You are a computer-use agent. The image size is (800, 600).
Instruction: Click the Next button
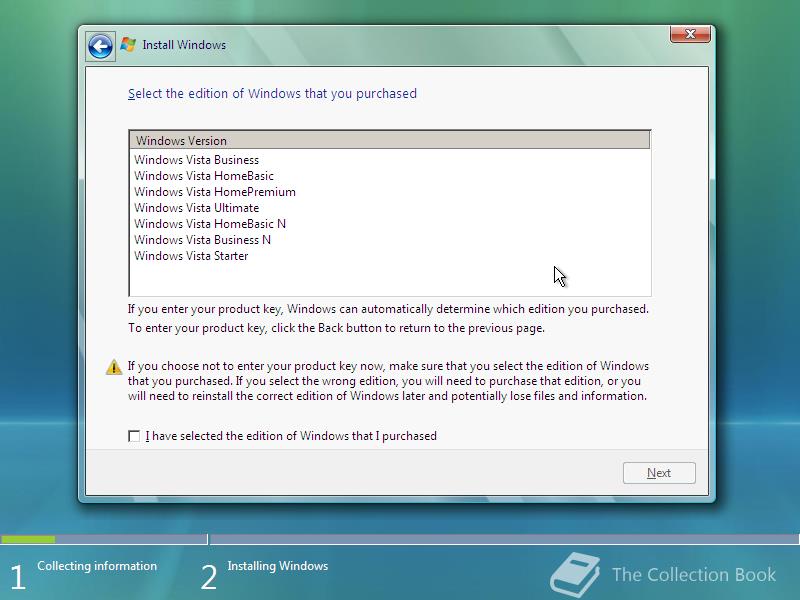click(659, 473)
